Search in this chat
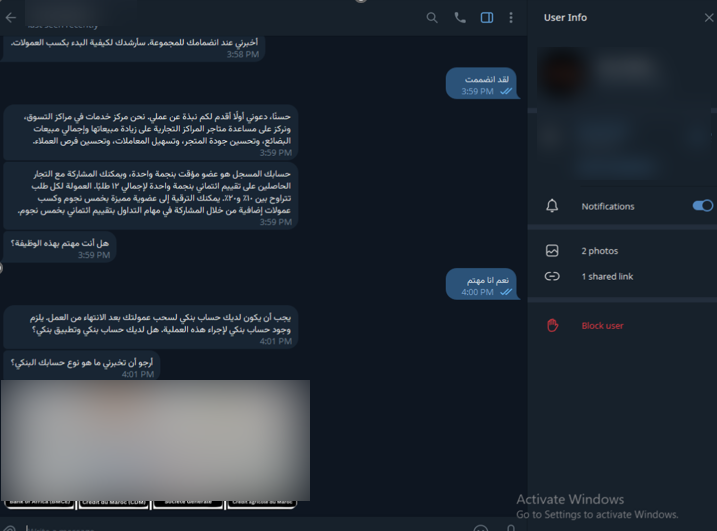This screenshot has height=531, width=717. (432, 18)
